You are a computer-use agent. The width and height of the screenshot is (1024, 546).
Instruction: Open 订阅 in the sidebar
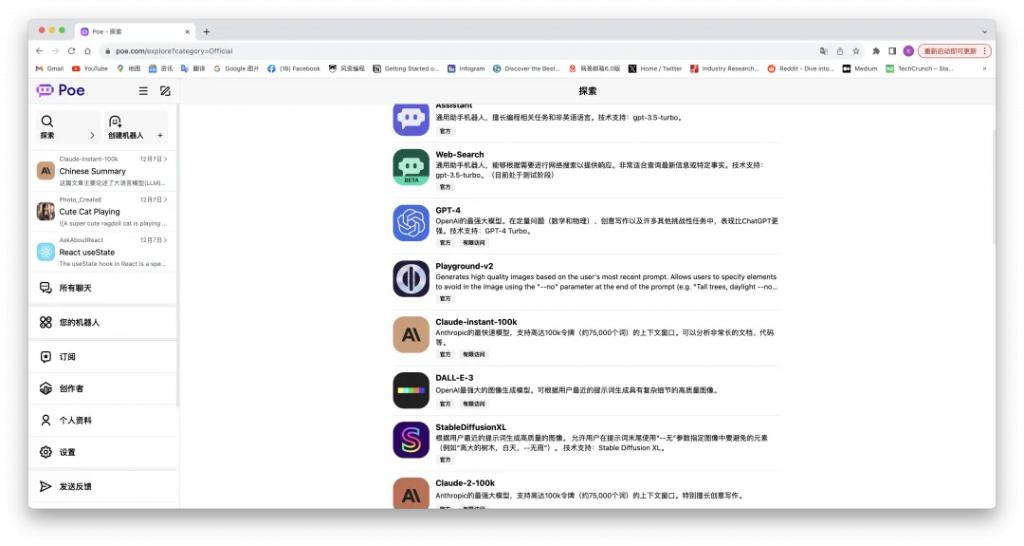click(103, 357)
